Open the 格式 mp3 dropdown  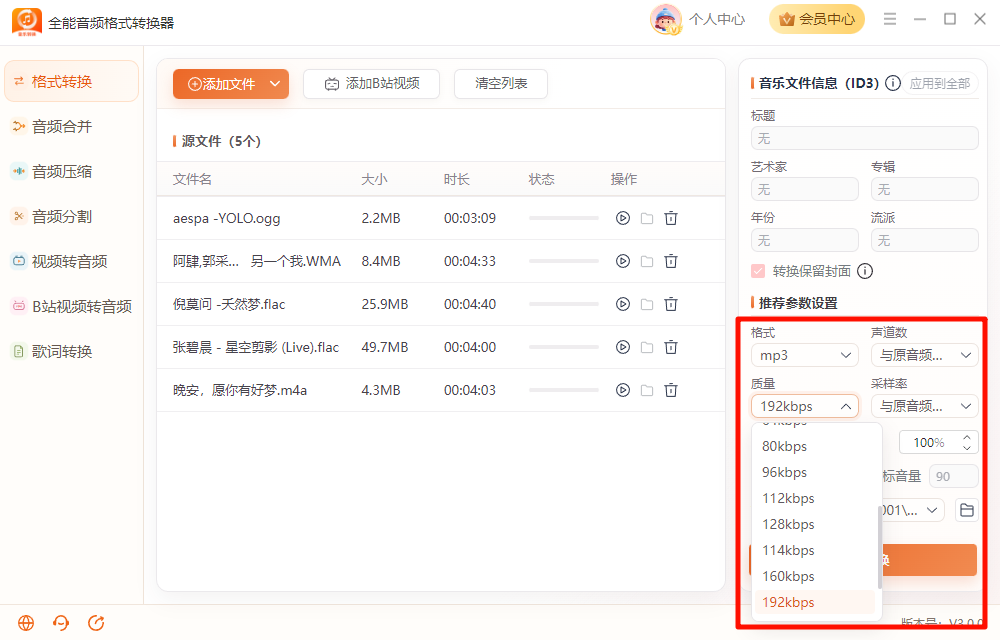point(805,355)
